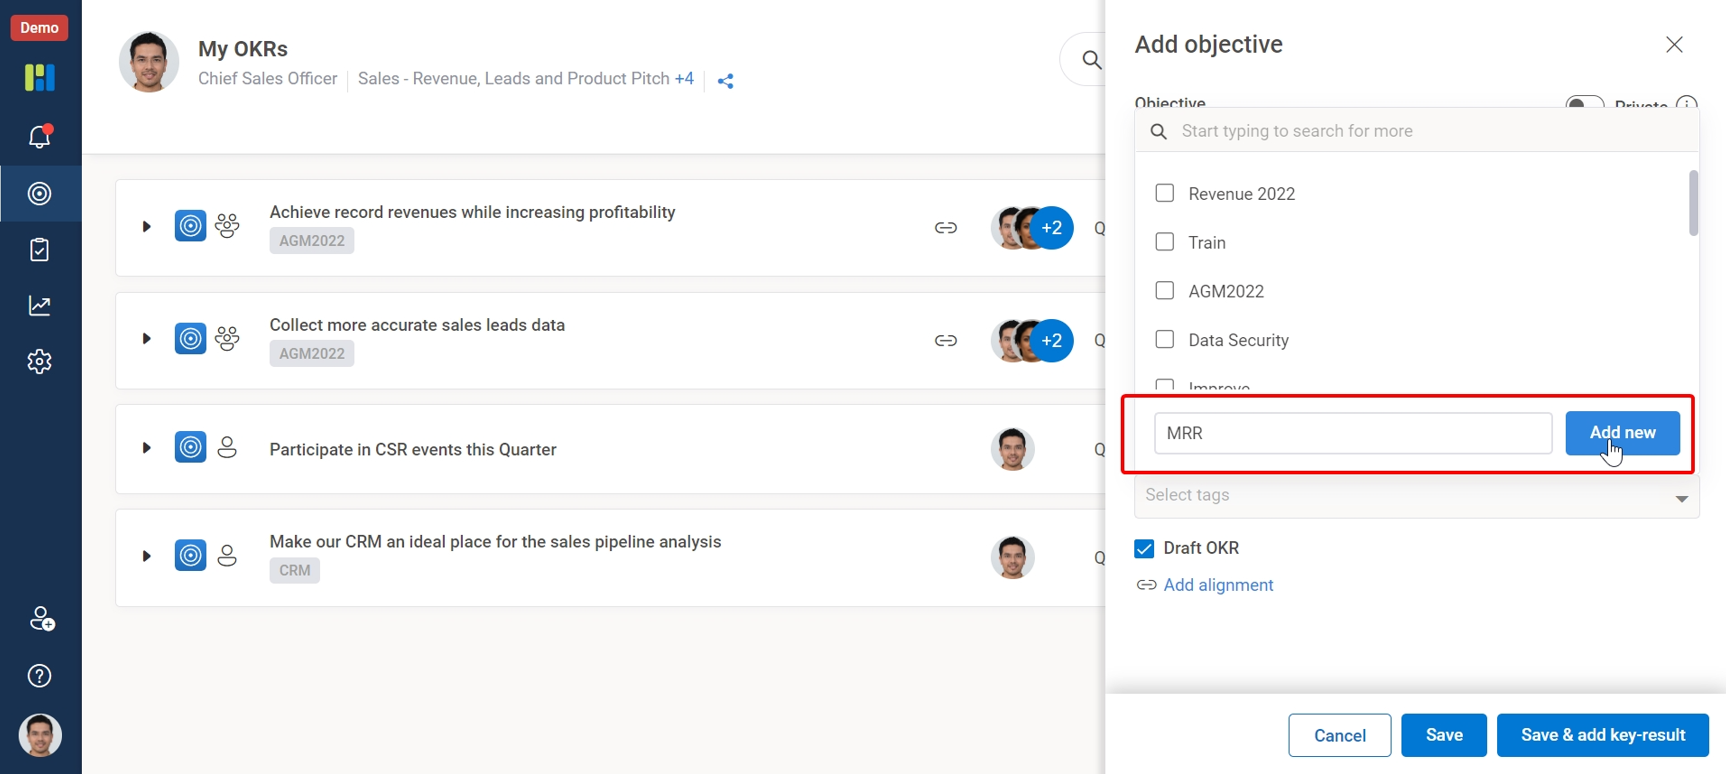This screenshot has height=774, width=1726.
Task: Expand 'Achieve record revenues' objective row
Action: click(x=146, y=227)
